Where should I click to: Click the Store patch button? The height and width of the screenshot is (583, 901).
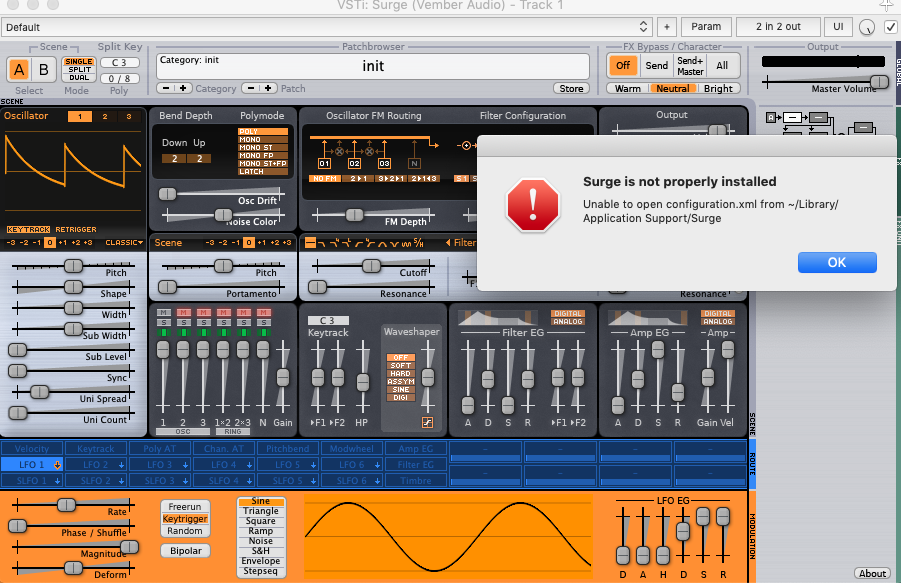coord(571,88)
